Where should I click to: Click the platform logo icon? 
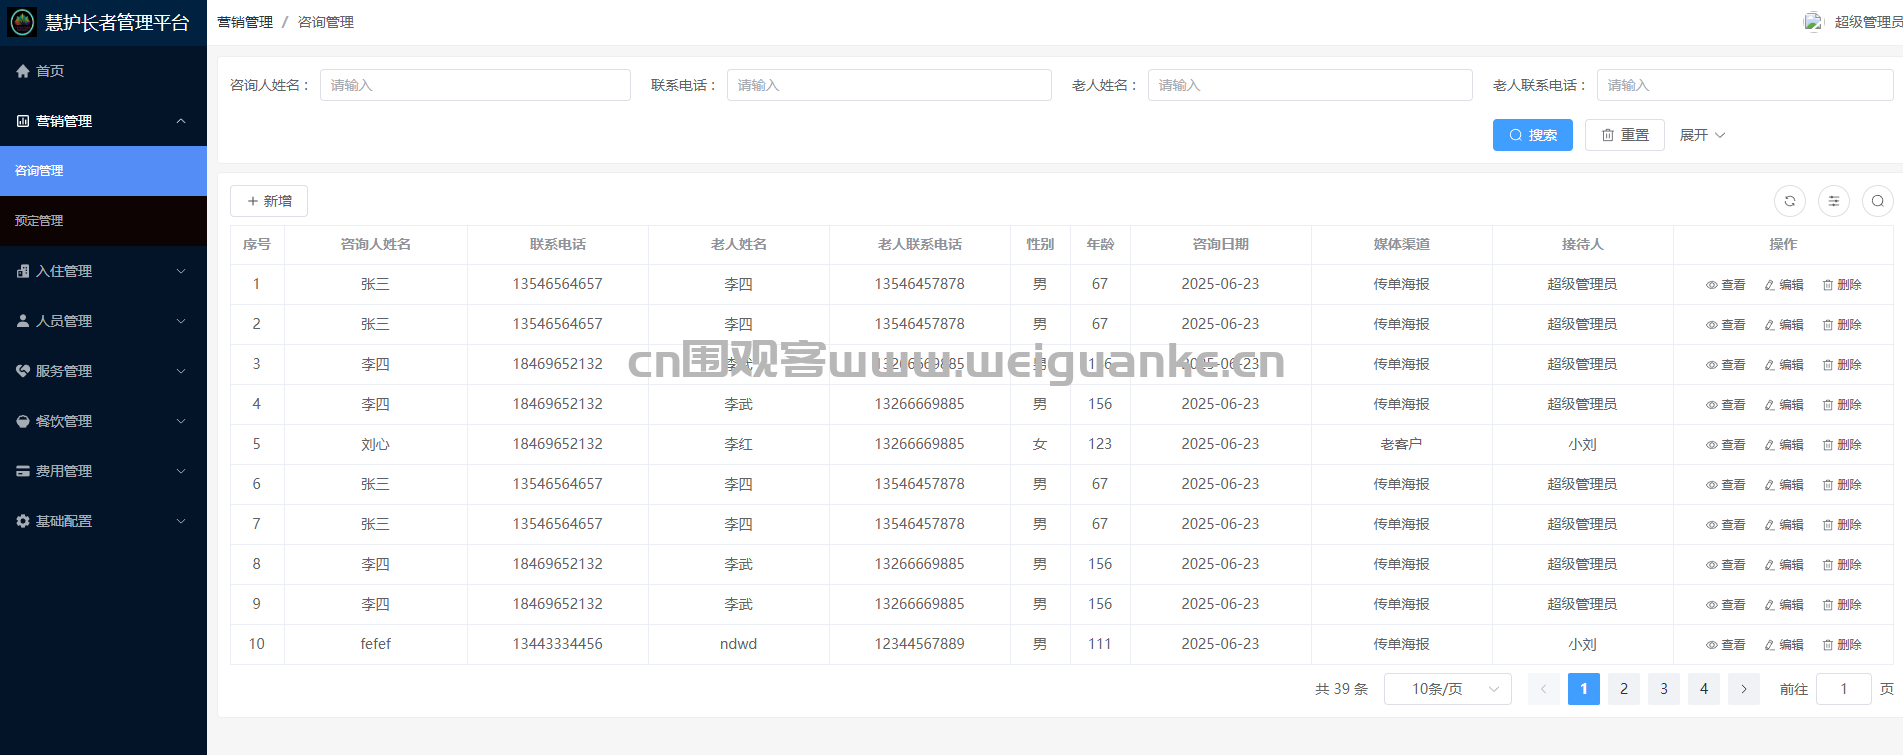point(22,22)
